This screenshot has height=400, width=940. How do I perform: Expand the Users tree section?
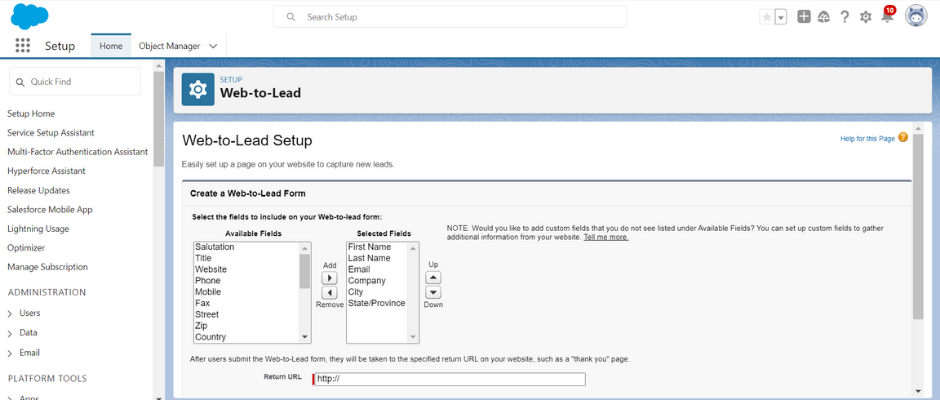click(x=10, y=314)
